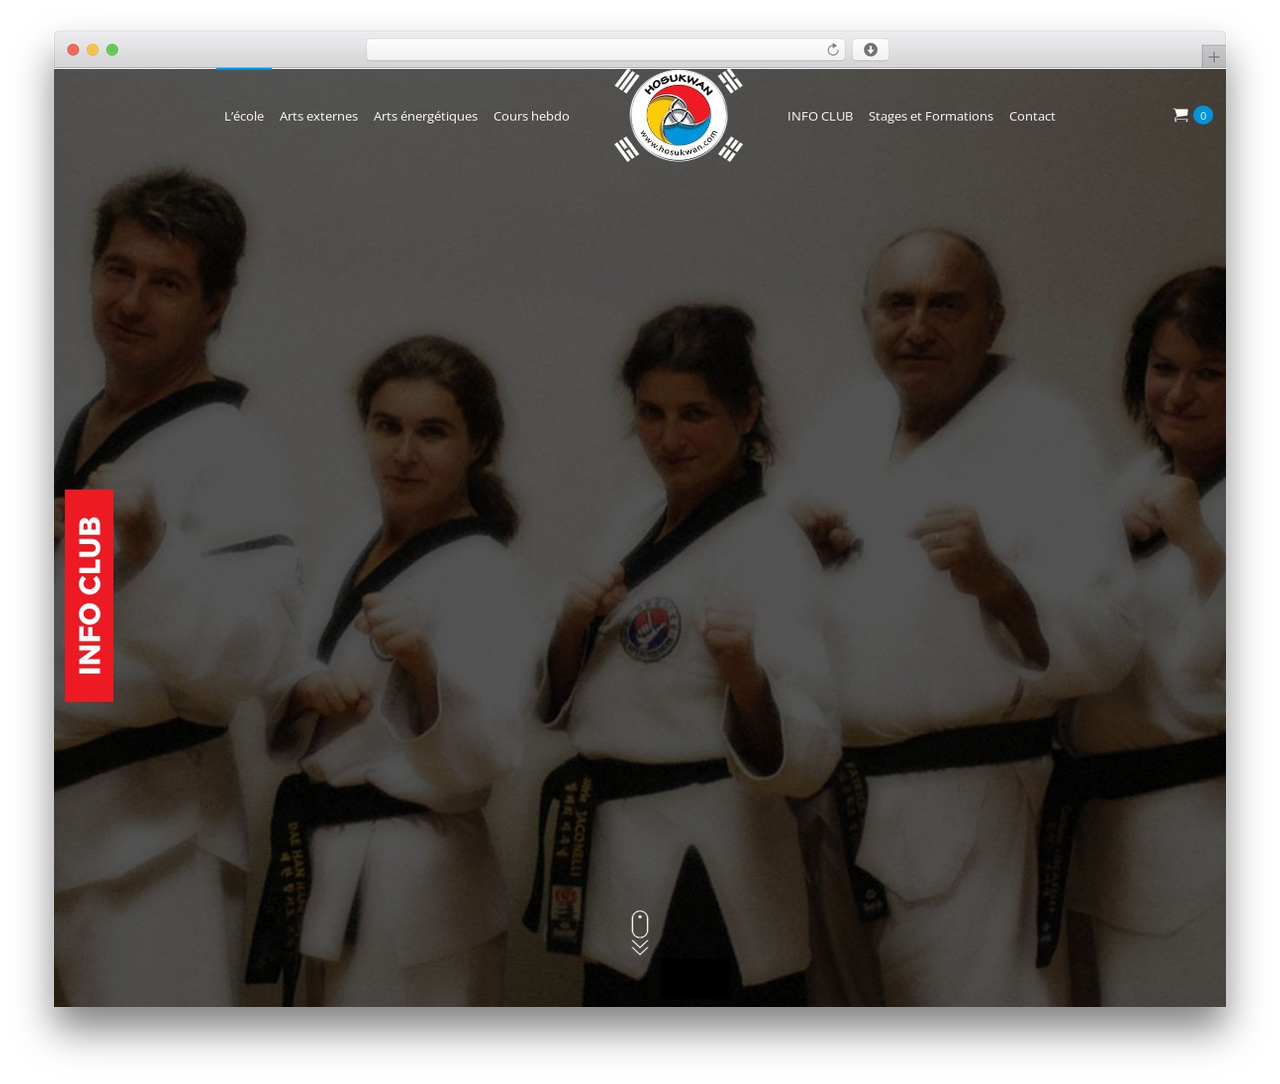
Task: Focus the browser address bar
Action: pos(606,50)
